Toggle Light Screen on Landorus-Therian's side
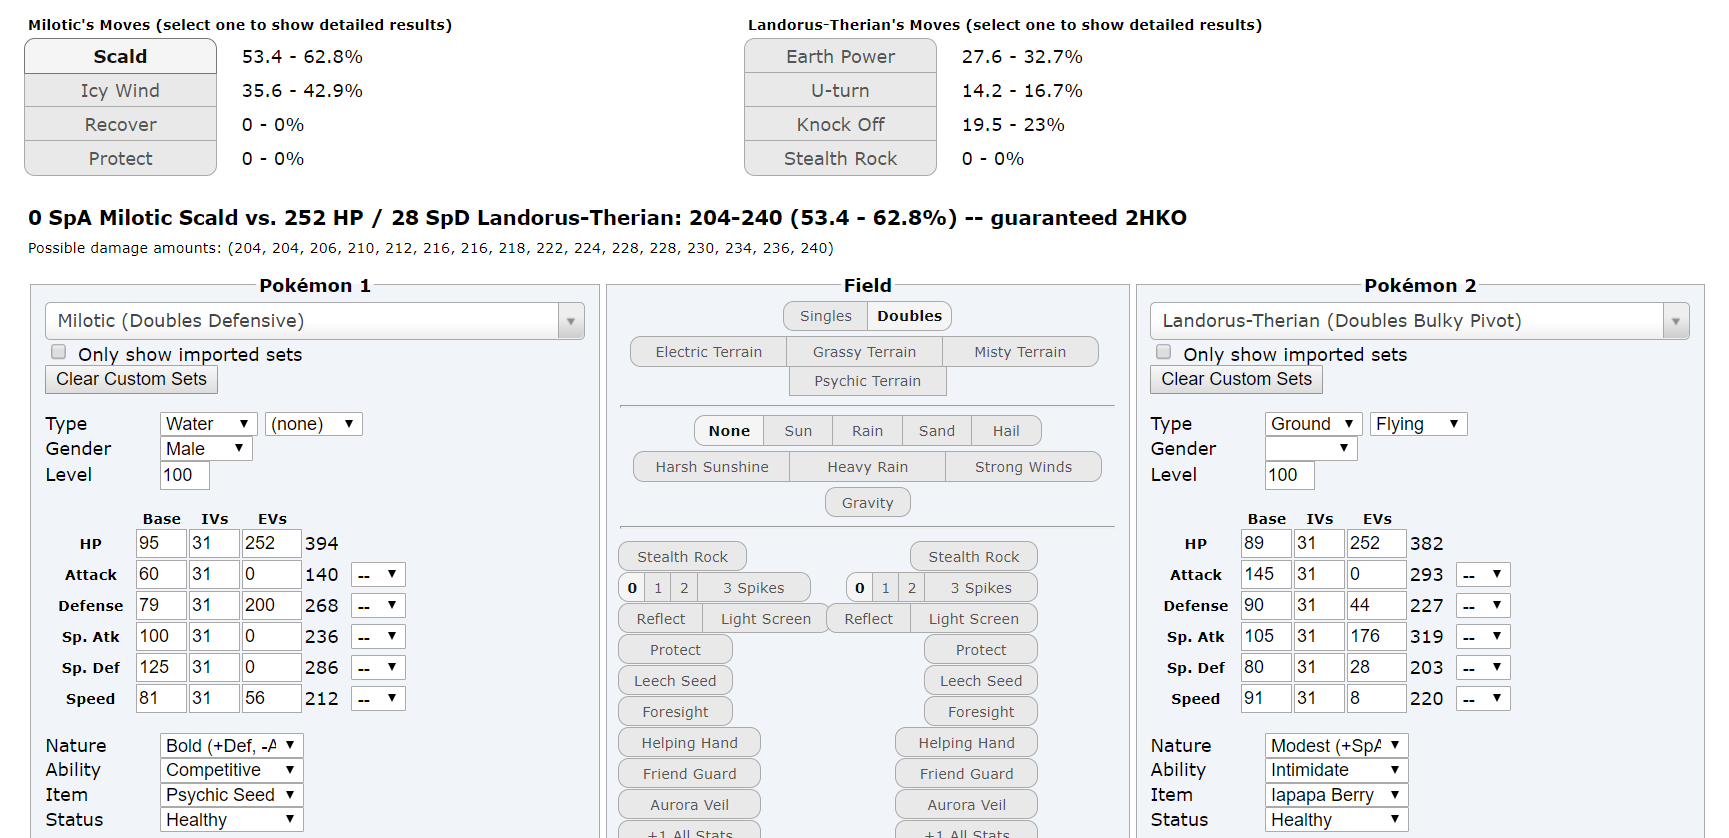Image resolution: width=1729 pixels, height=838 pixels. (973, 619)
